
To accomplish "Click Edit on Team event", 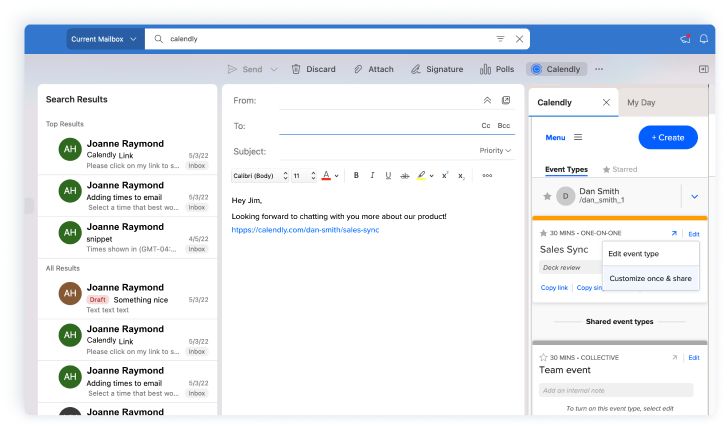I will pyautogui.click(x=694, y=358).
